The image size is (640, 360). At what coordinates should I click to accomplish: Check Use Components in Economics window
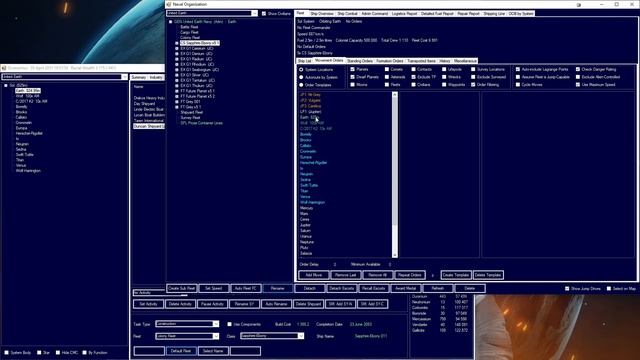[229, 324]
